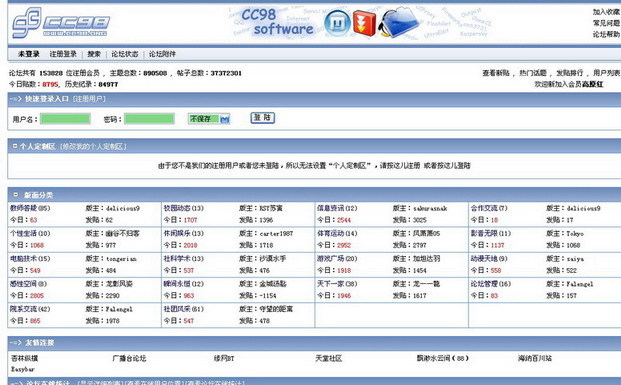Open the 感性空间 board

coord(23,284)
